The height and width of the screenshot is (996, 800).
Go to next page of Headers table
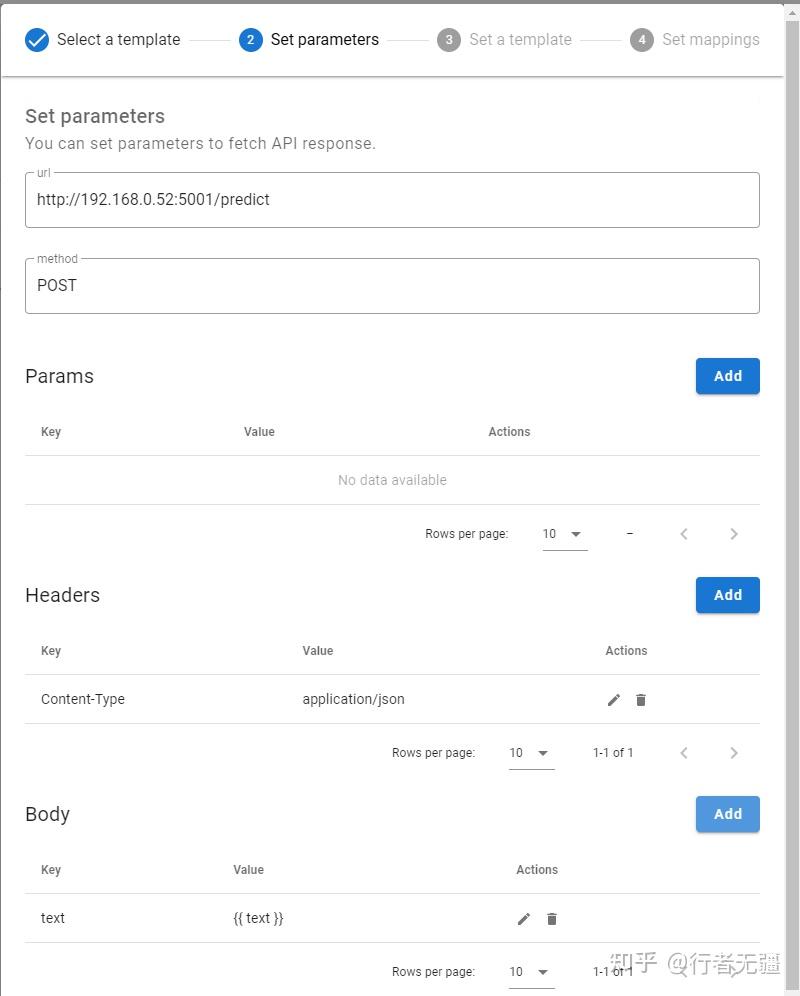coord(734,753)
